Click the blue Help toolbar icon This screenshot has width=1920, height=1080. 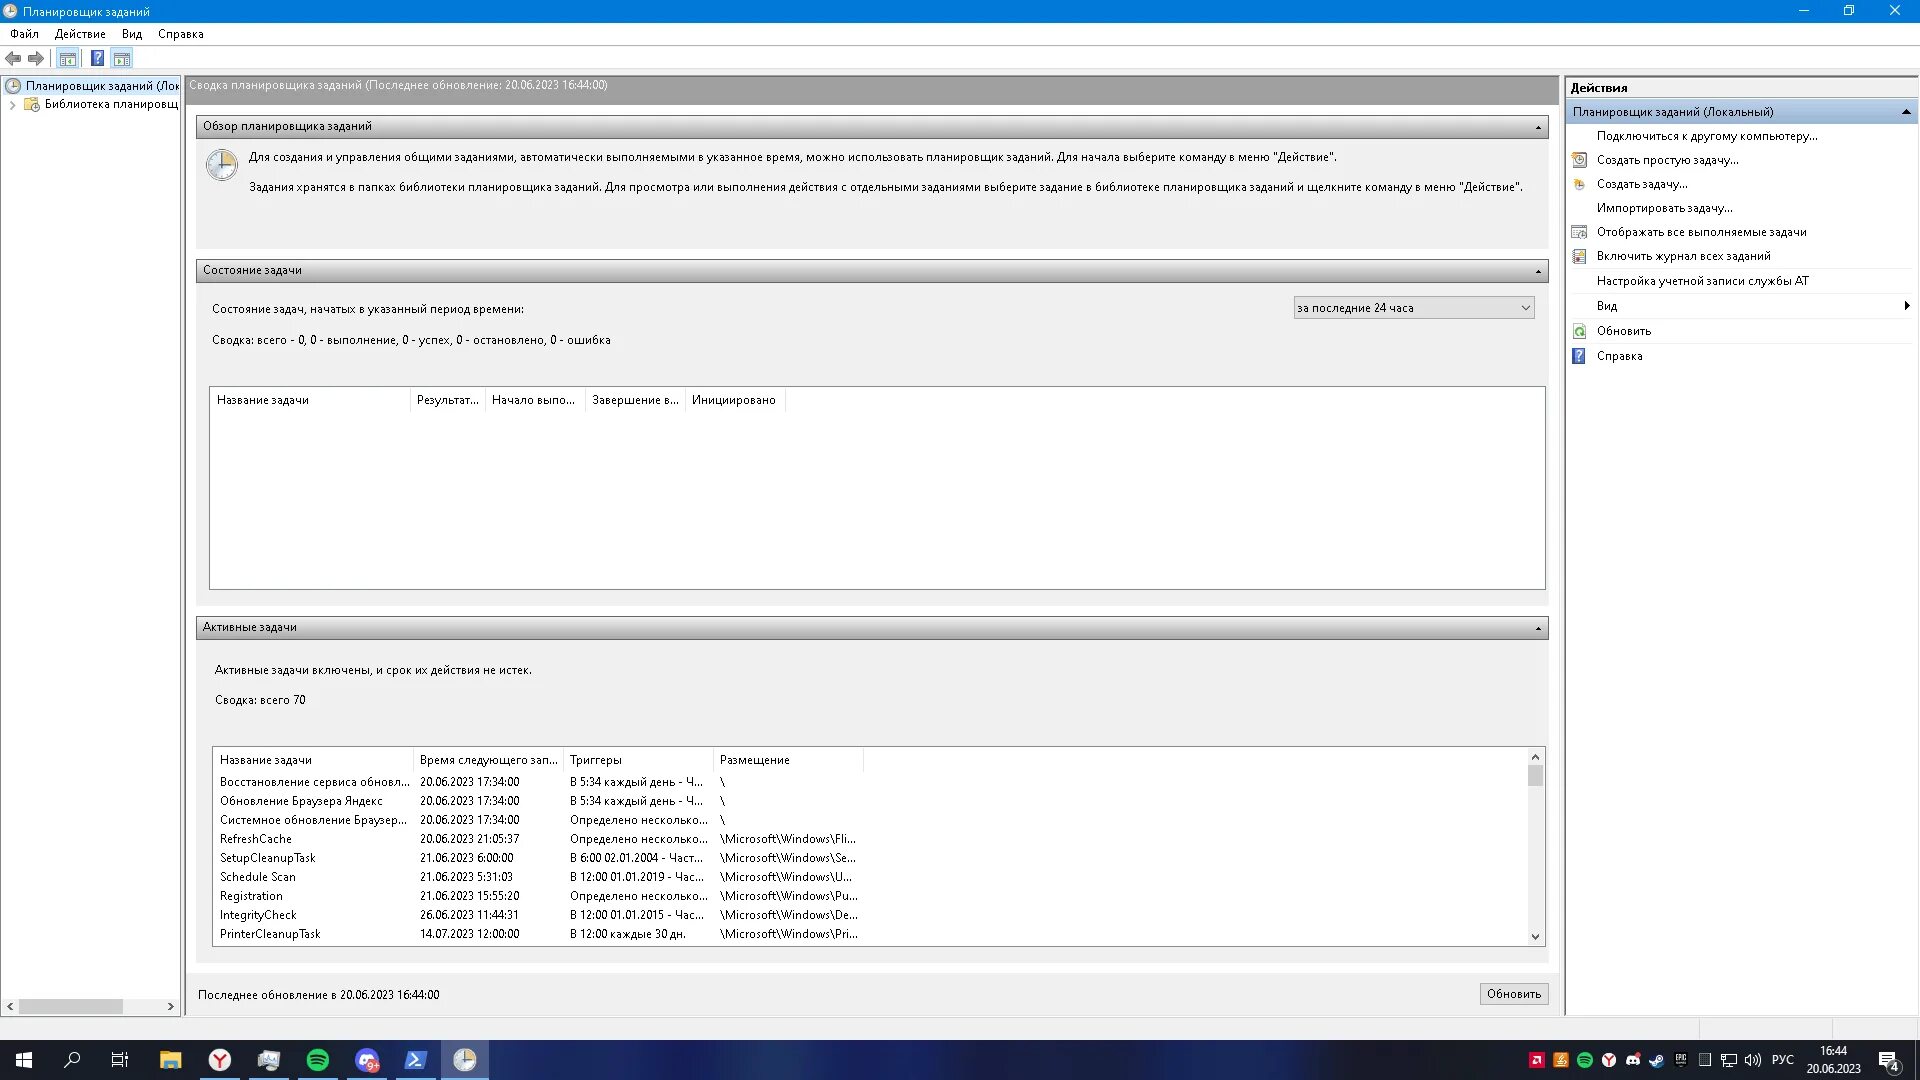pos(97,58)
